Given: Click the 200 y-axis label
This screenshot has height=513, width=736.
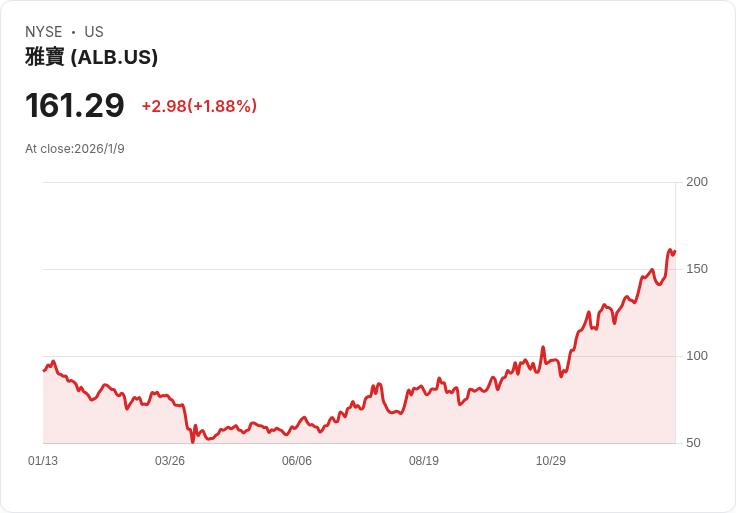Looking at the screenshot, I should pos(697,182).
